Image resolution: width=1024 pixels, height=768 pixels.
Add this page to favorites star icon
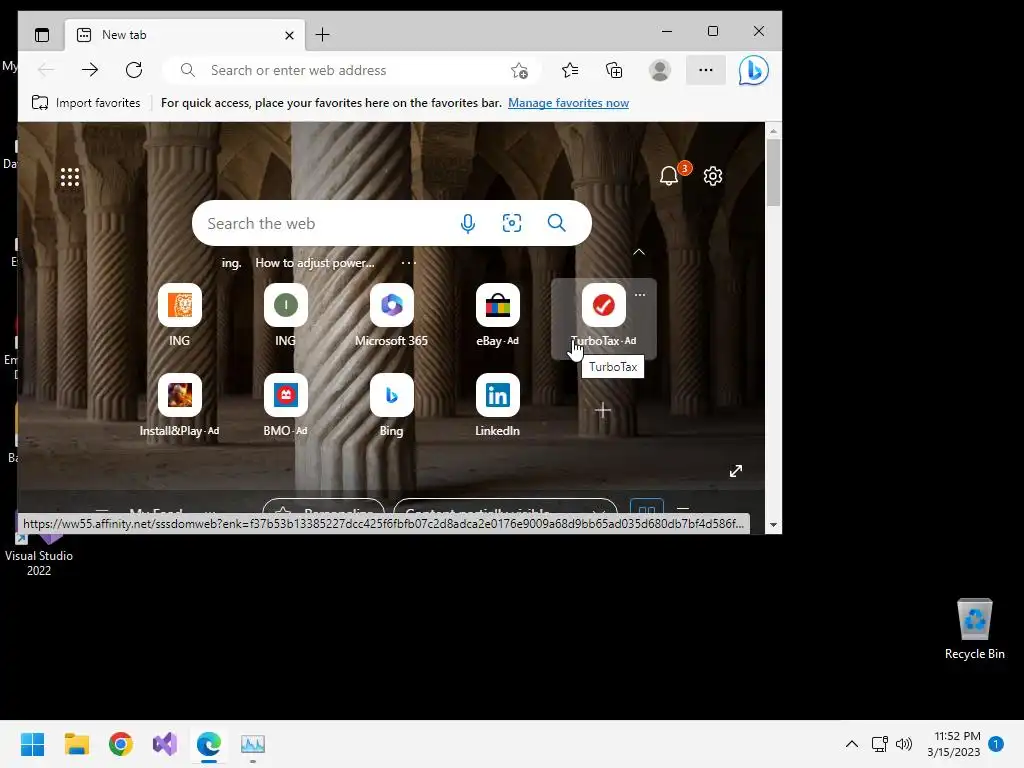click(x=519, y=71)
